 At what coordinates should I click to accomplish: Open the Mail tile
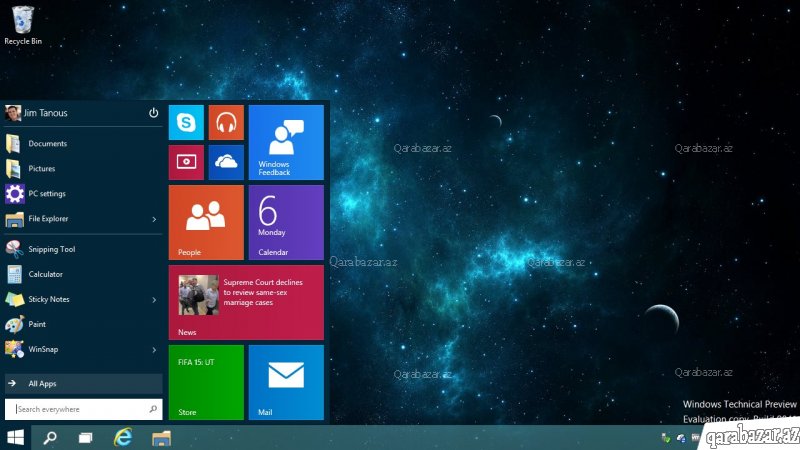pos(286,382)
